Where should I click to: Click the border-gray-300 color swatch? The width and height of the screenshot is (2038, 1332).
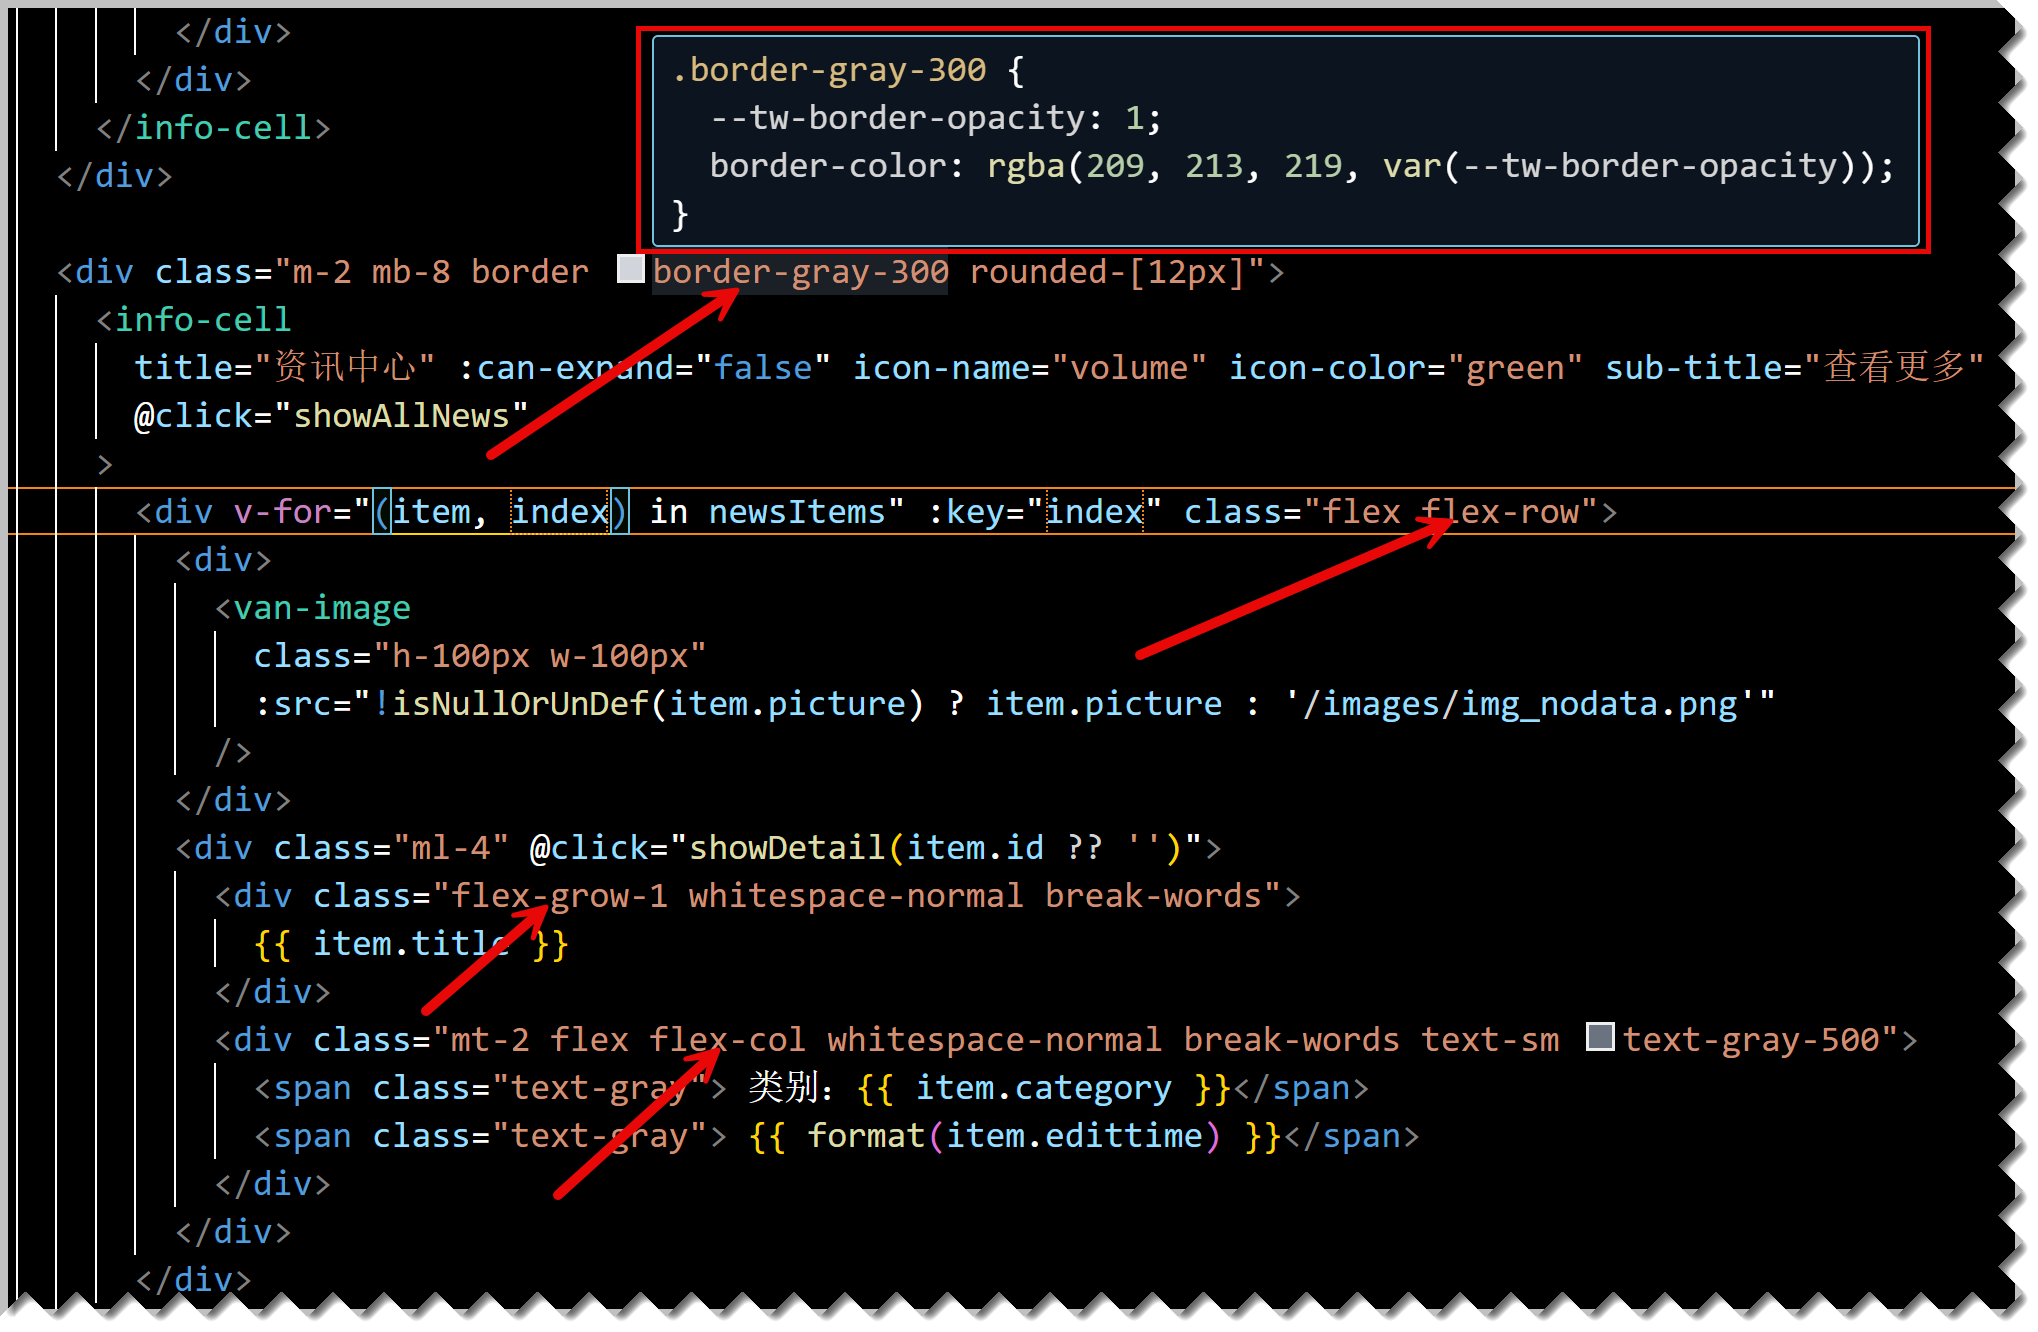(x=630, y=269)
